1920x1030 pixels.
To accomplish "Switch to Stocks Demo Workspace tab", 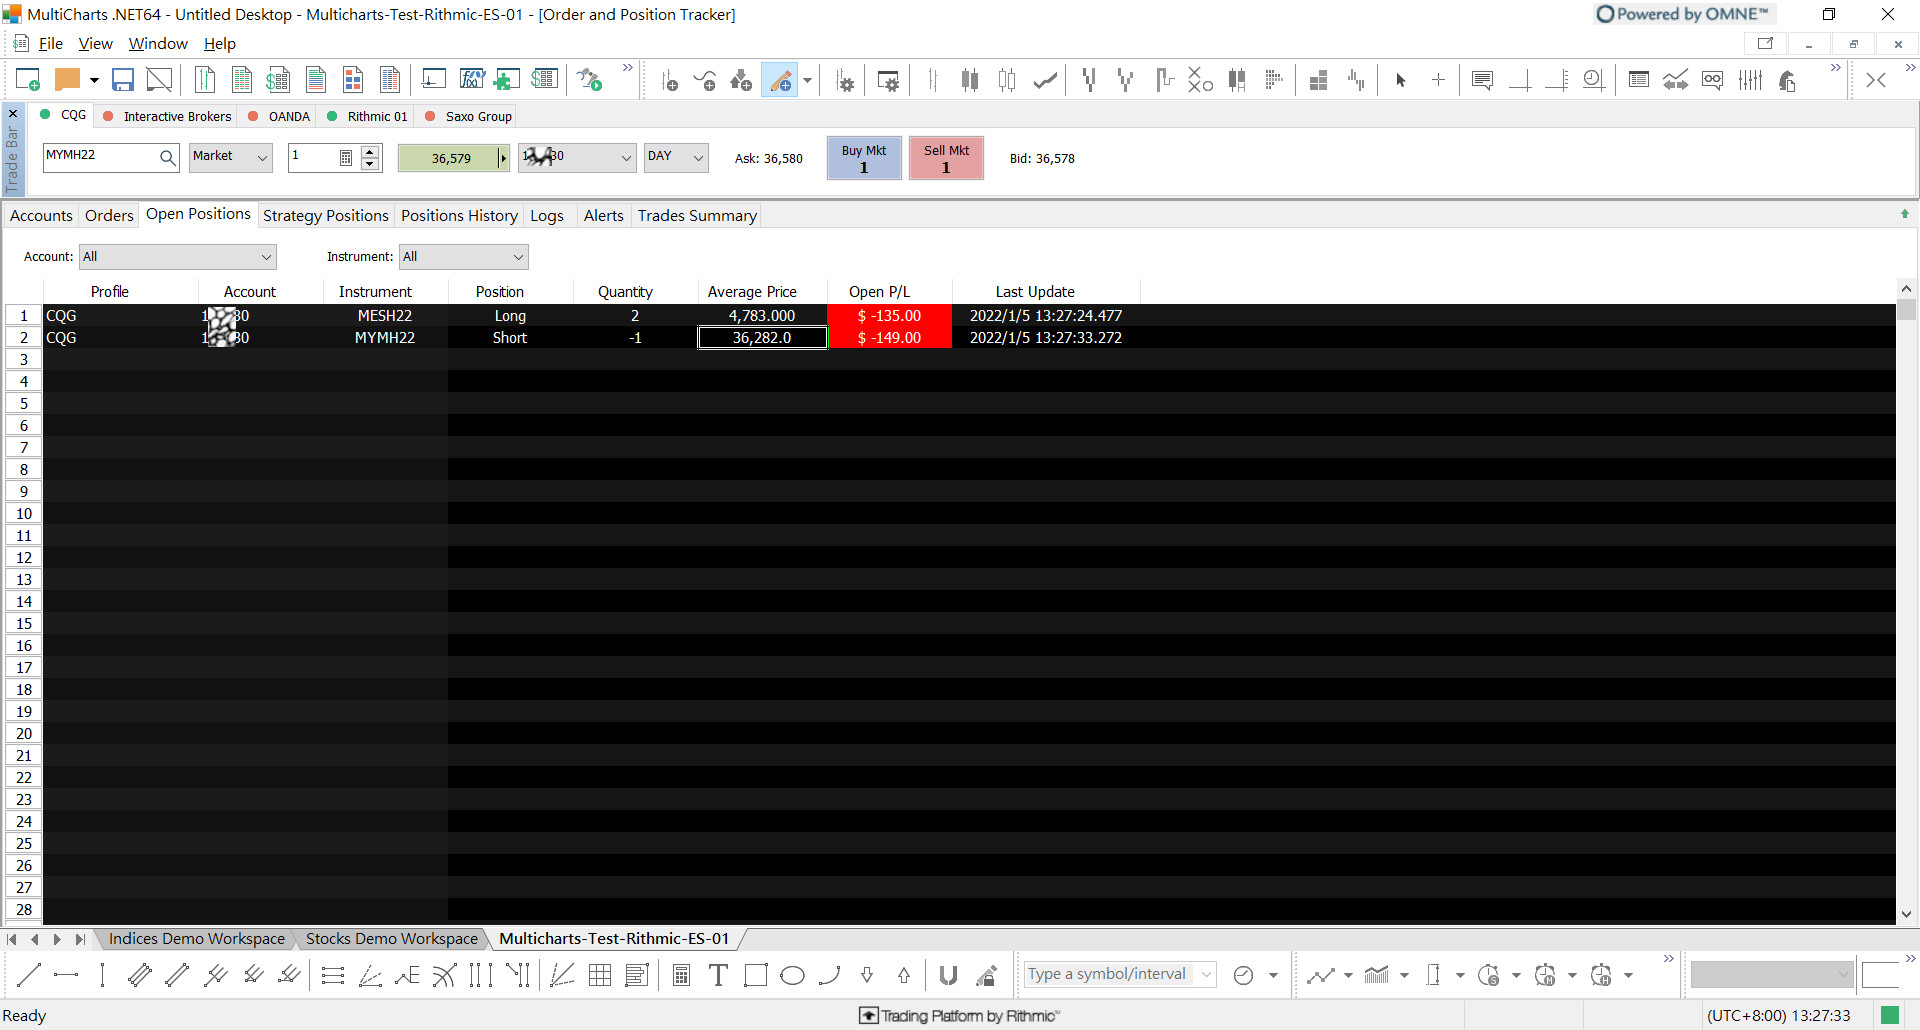I will pyautogui.click(x=391, y=939).
